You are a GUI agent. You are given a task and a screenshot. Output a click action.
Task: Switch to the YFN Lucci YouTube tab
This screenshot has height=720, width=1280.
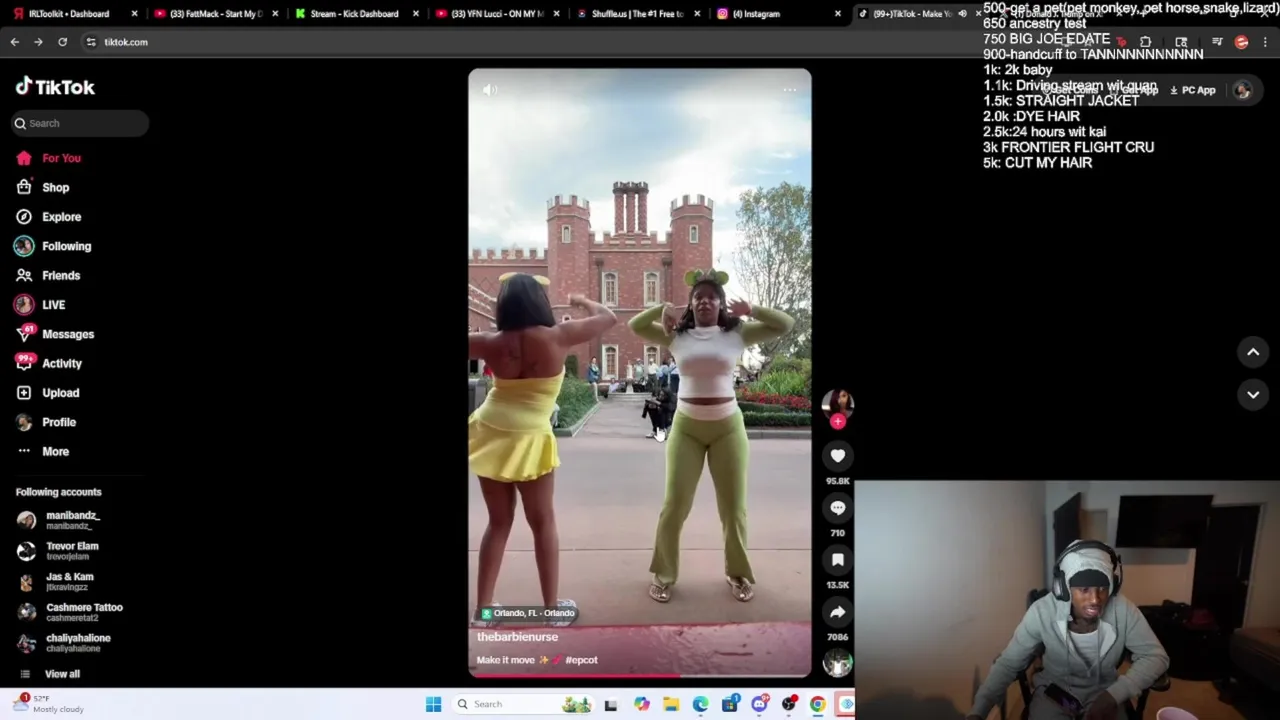coord(496,14)
